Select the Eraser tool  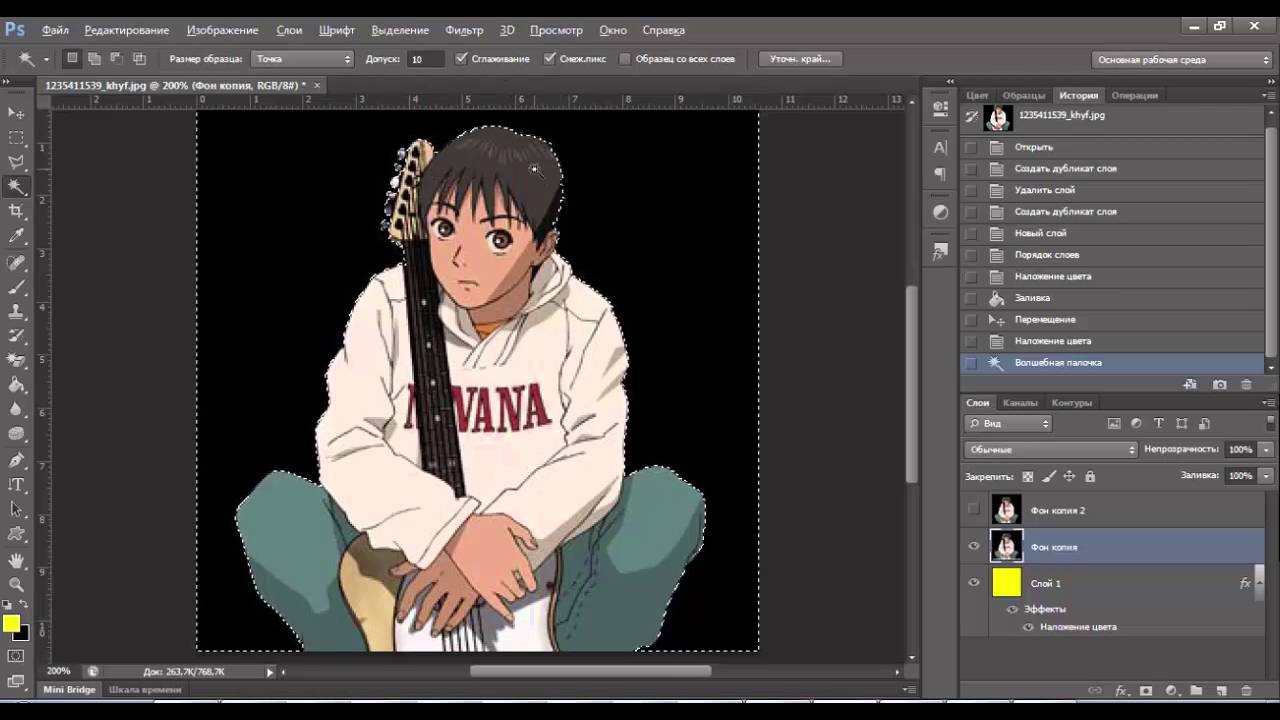click(x=16, y=360)
